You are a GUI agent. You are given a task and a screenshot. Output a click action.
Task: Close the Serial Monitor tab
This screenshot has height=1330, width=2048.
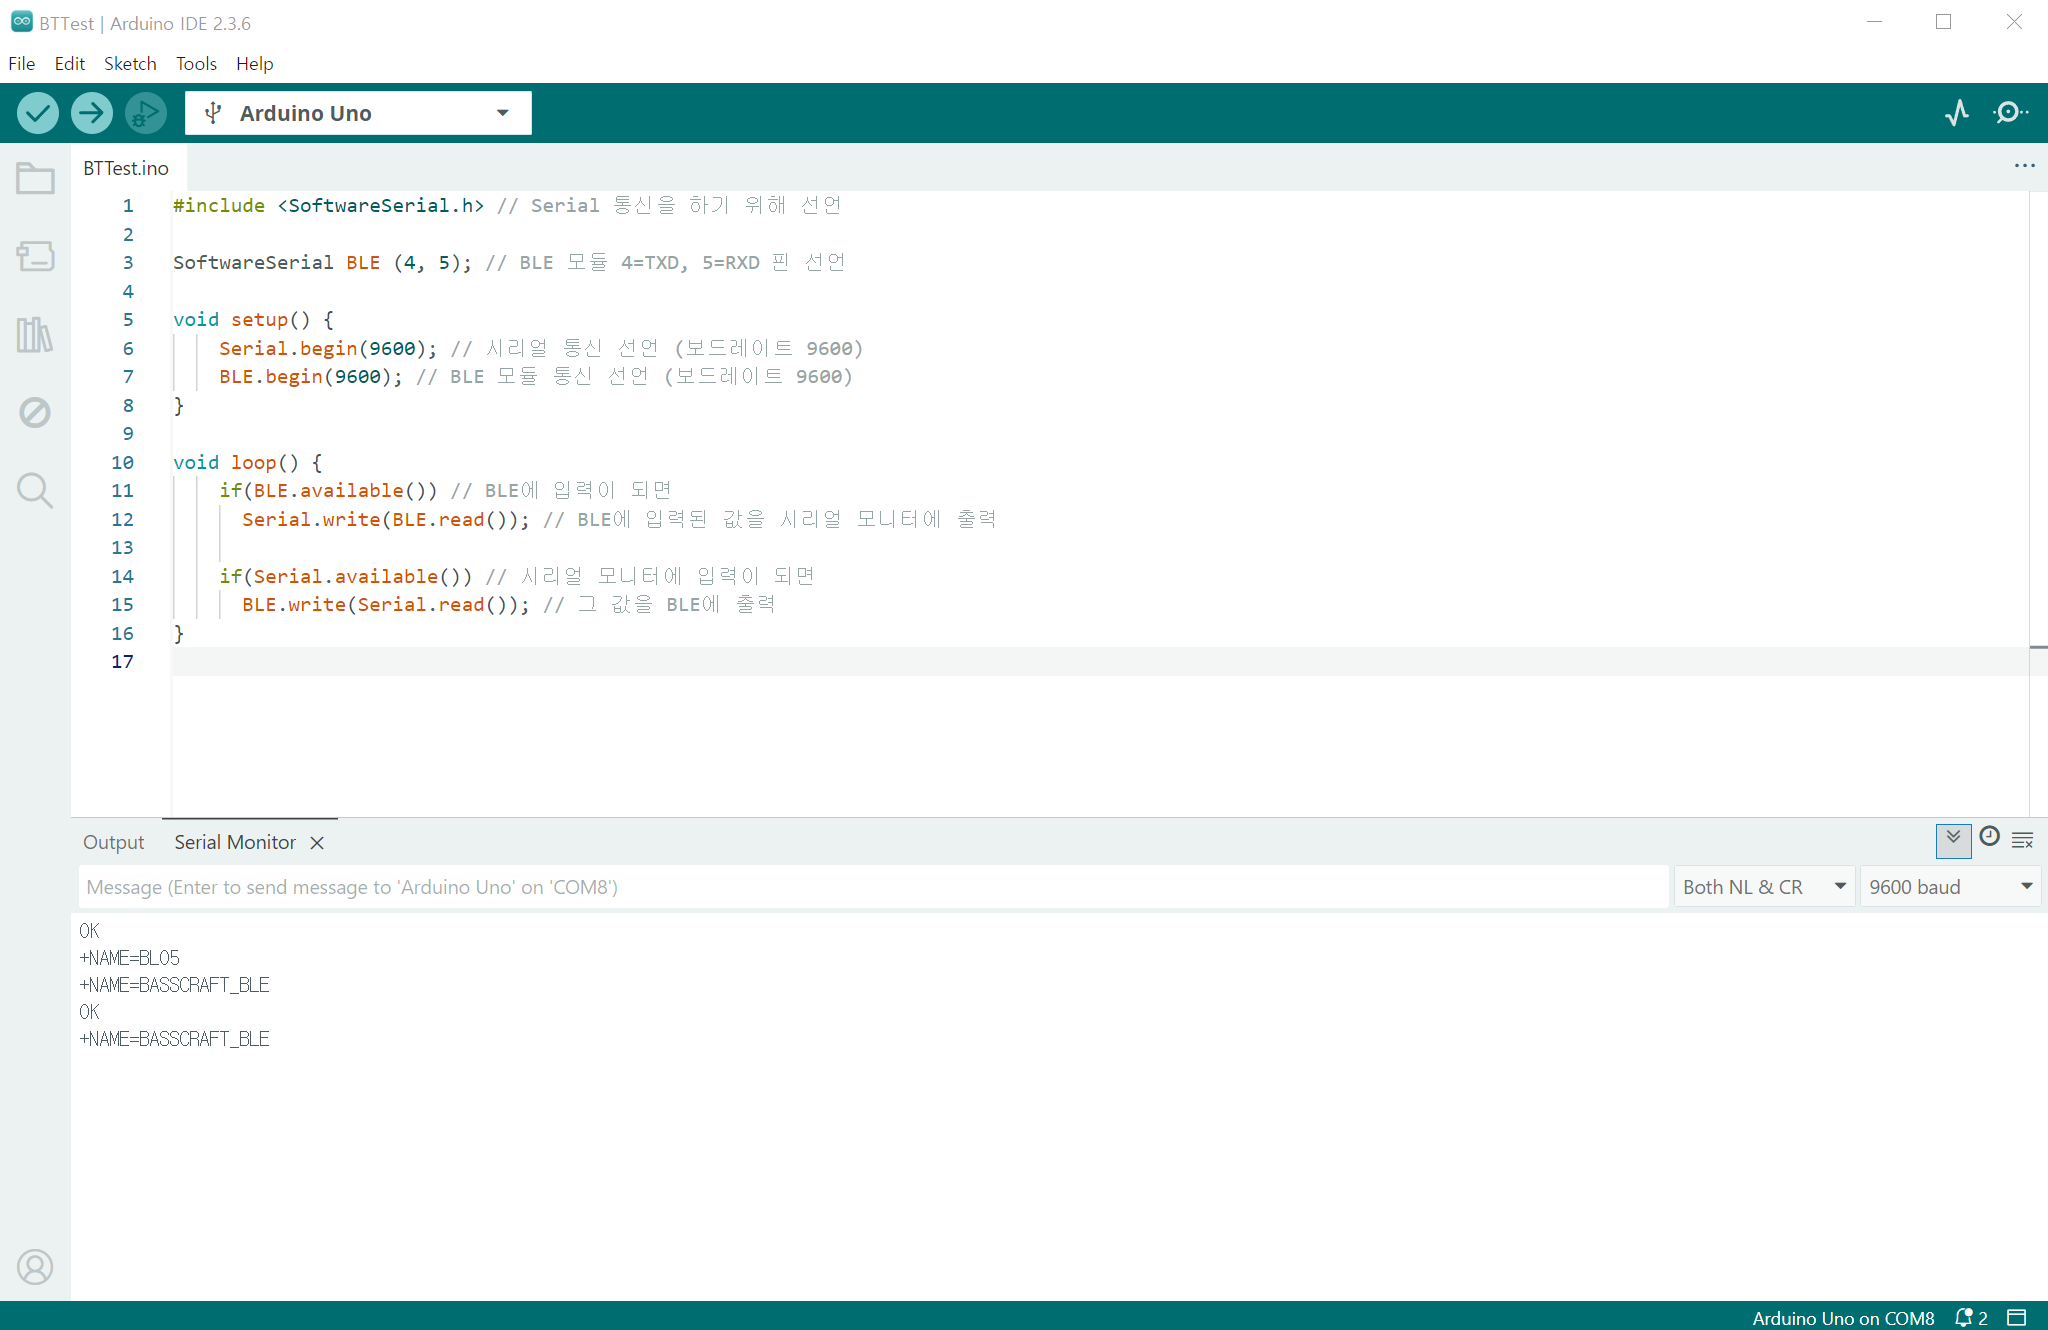[x=317, y=843]
